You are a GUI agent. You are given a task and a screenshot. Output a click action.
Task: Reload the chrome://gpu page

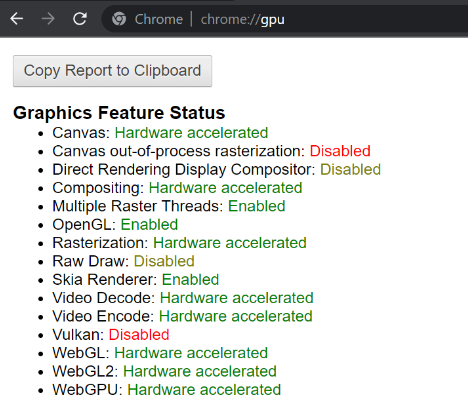80,19
